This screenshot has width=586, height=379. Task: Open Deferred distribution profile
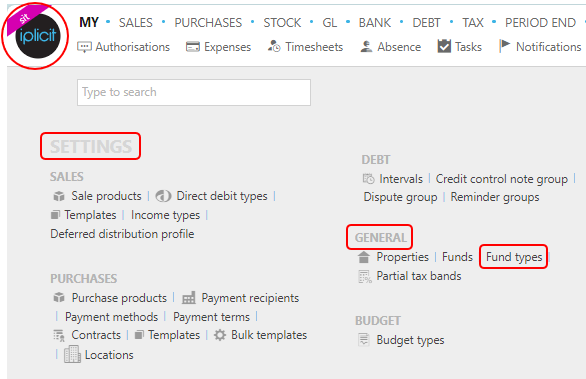pyautogui.click(x=122, y=234)
